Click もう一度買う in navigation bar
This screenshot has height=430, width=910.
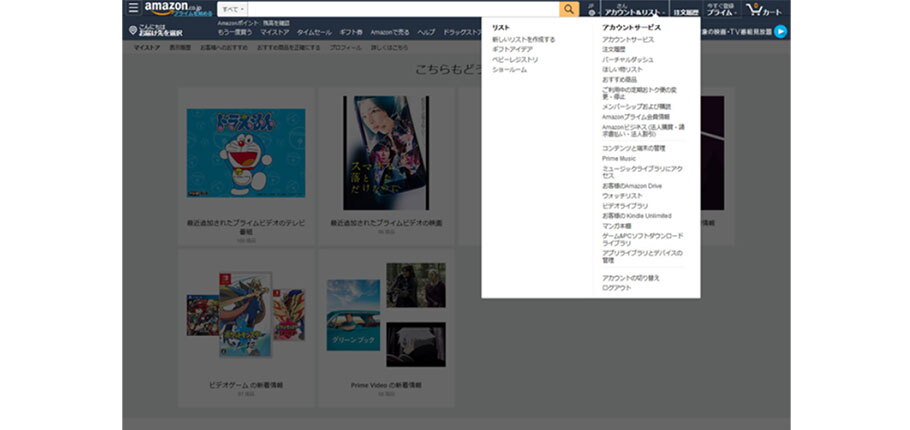pos(235,32)
